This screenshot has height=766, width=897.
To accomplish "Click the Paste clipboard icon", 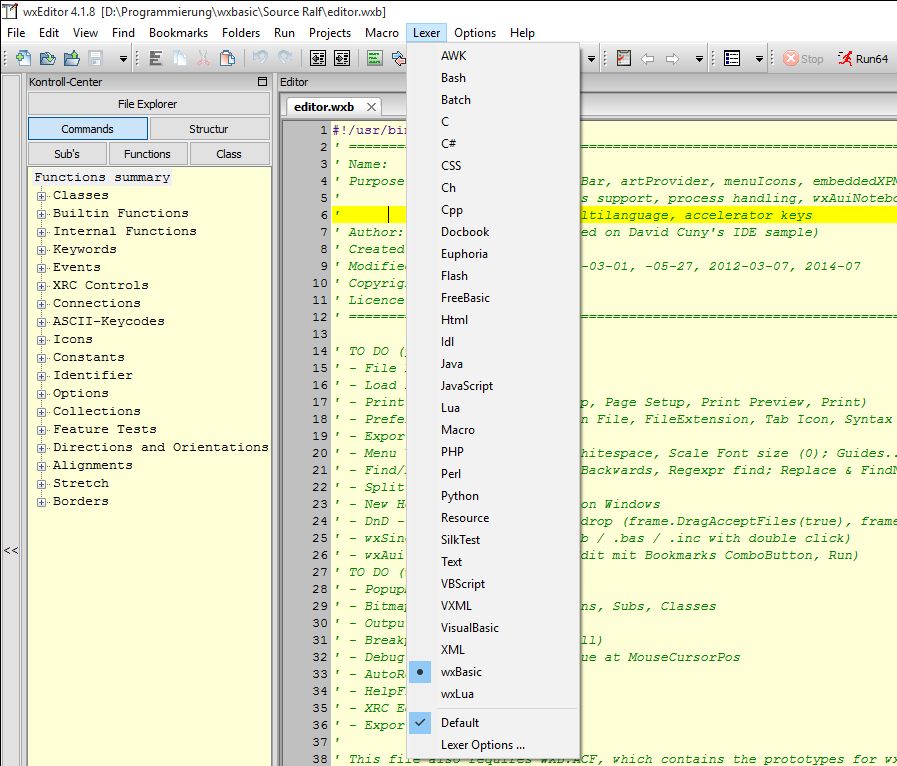I will pyautogui.click(x=227, y=59).
